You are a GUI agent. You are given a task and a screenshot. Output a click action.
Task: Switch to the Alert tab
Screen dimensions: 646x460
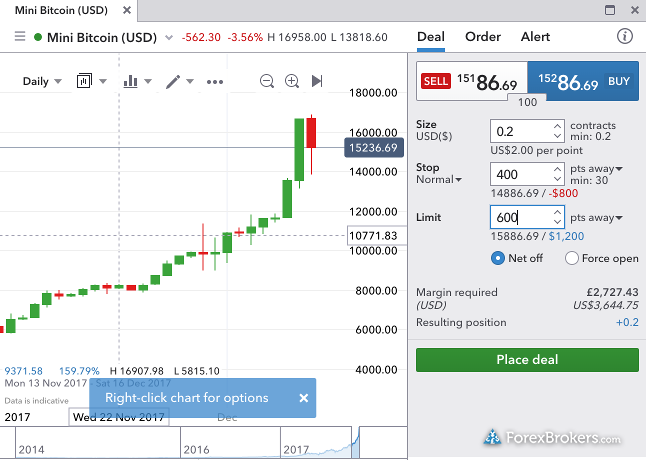pyautogui.click(x=535, y=37)
